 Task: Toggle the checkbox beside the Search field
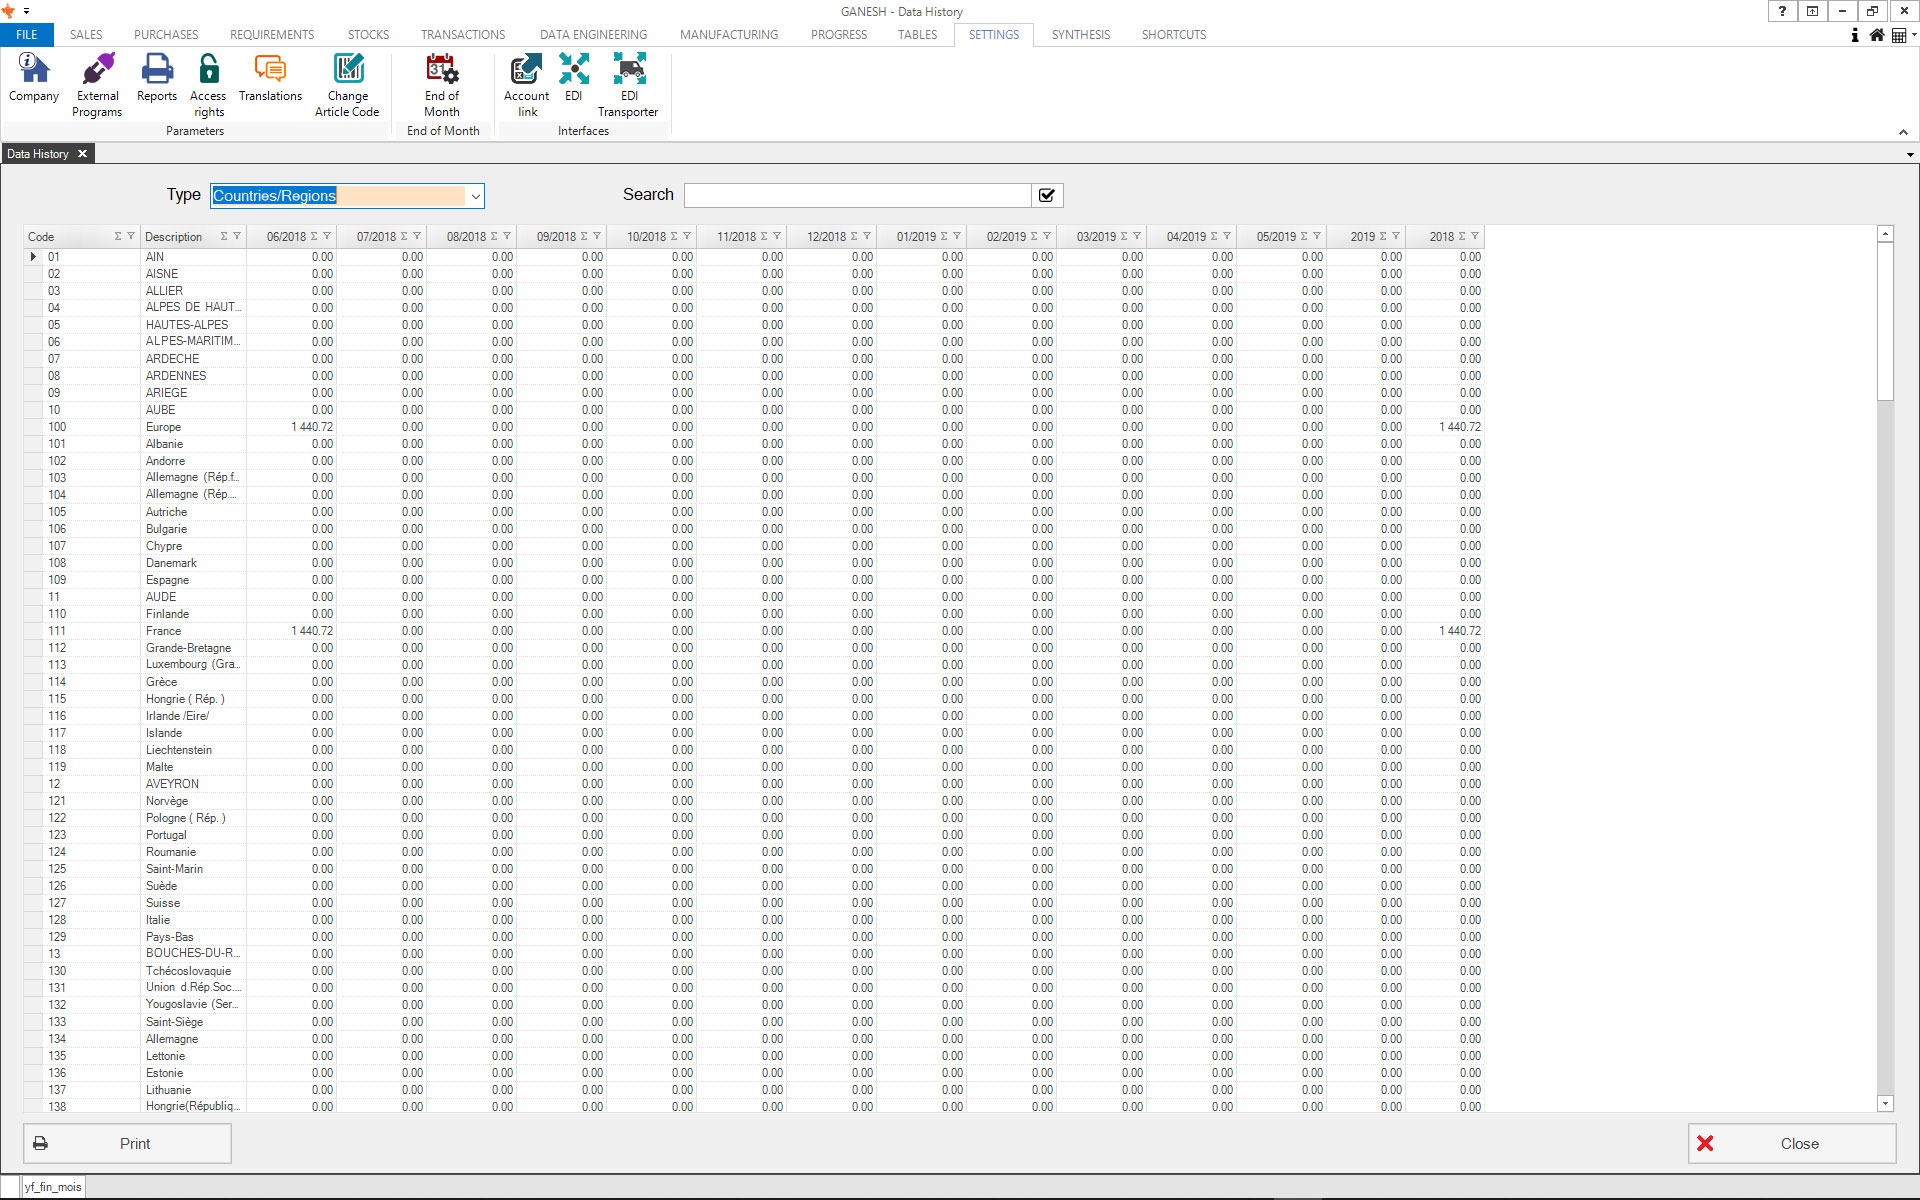tap(1047, 196)
